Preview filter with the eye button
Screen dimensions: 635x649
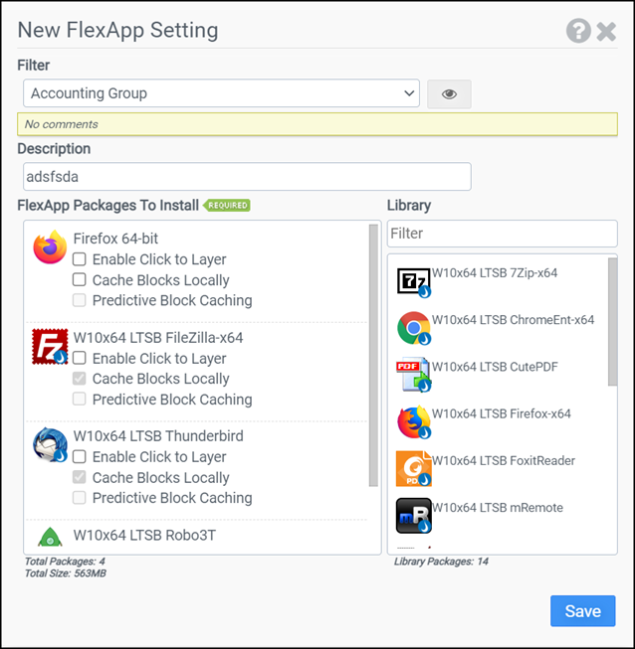point(449,94)
